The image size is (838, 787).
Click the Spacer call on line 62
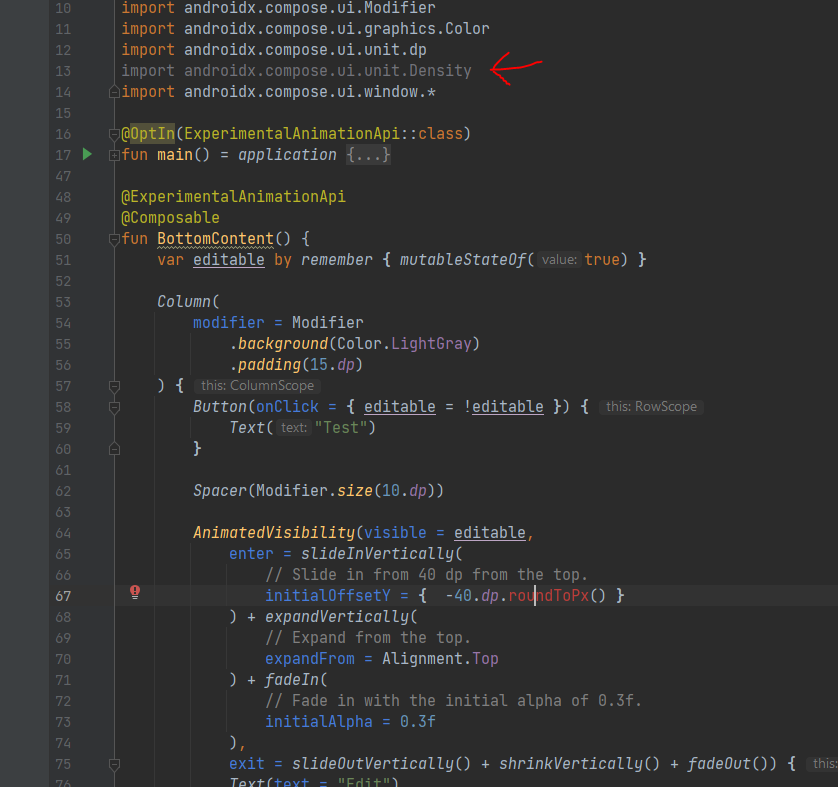pyautogui.click(x=220, y=490)
